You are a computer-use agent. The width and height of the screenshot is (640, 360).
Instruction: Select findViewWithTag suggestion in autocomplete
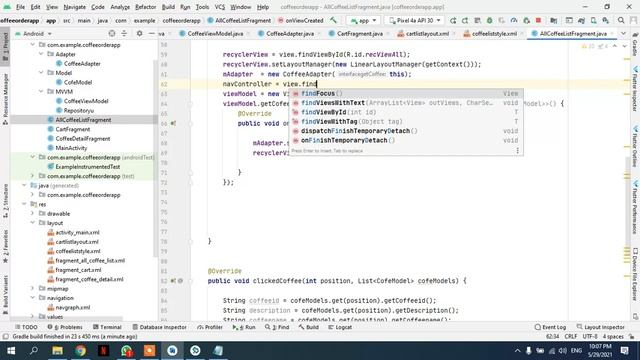coord(406,122)
